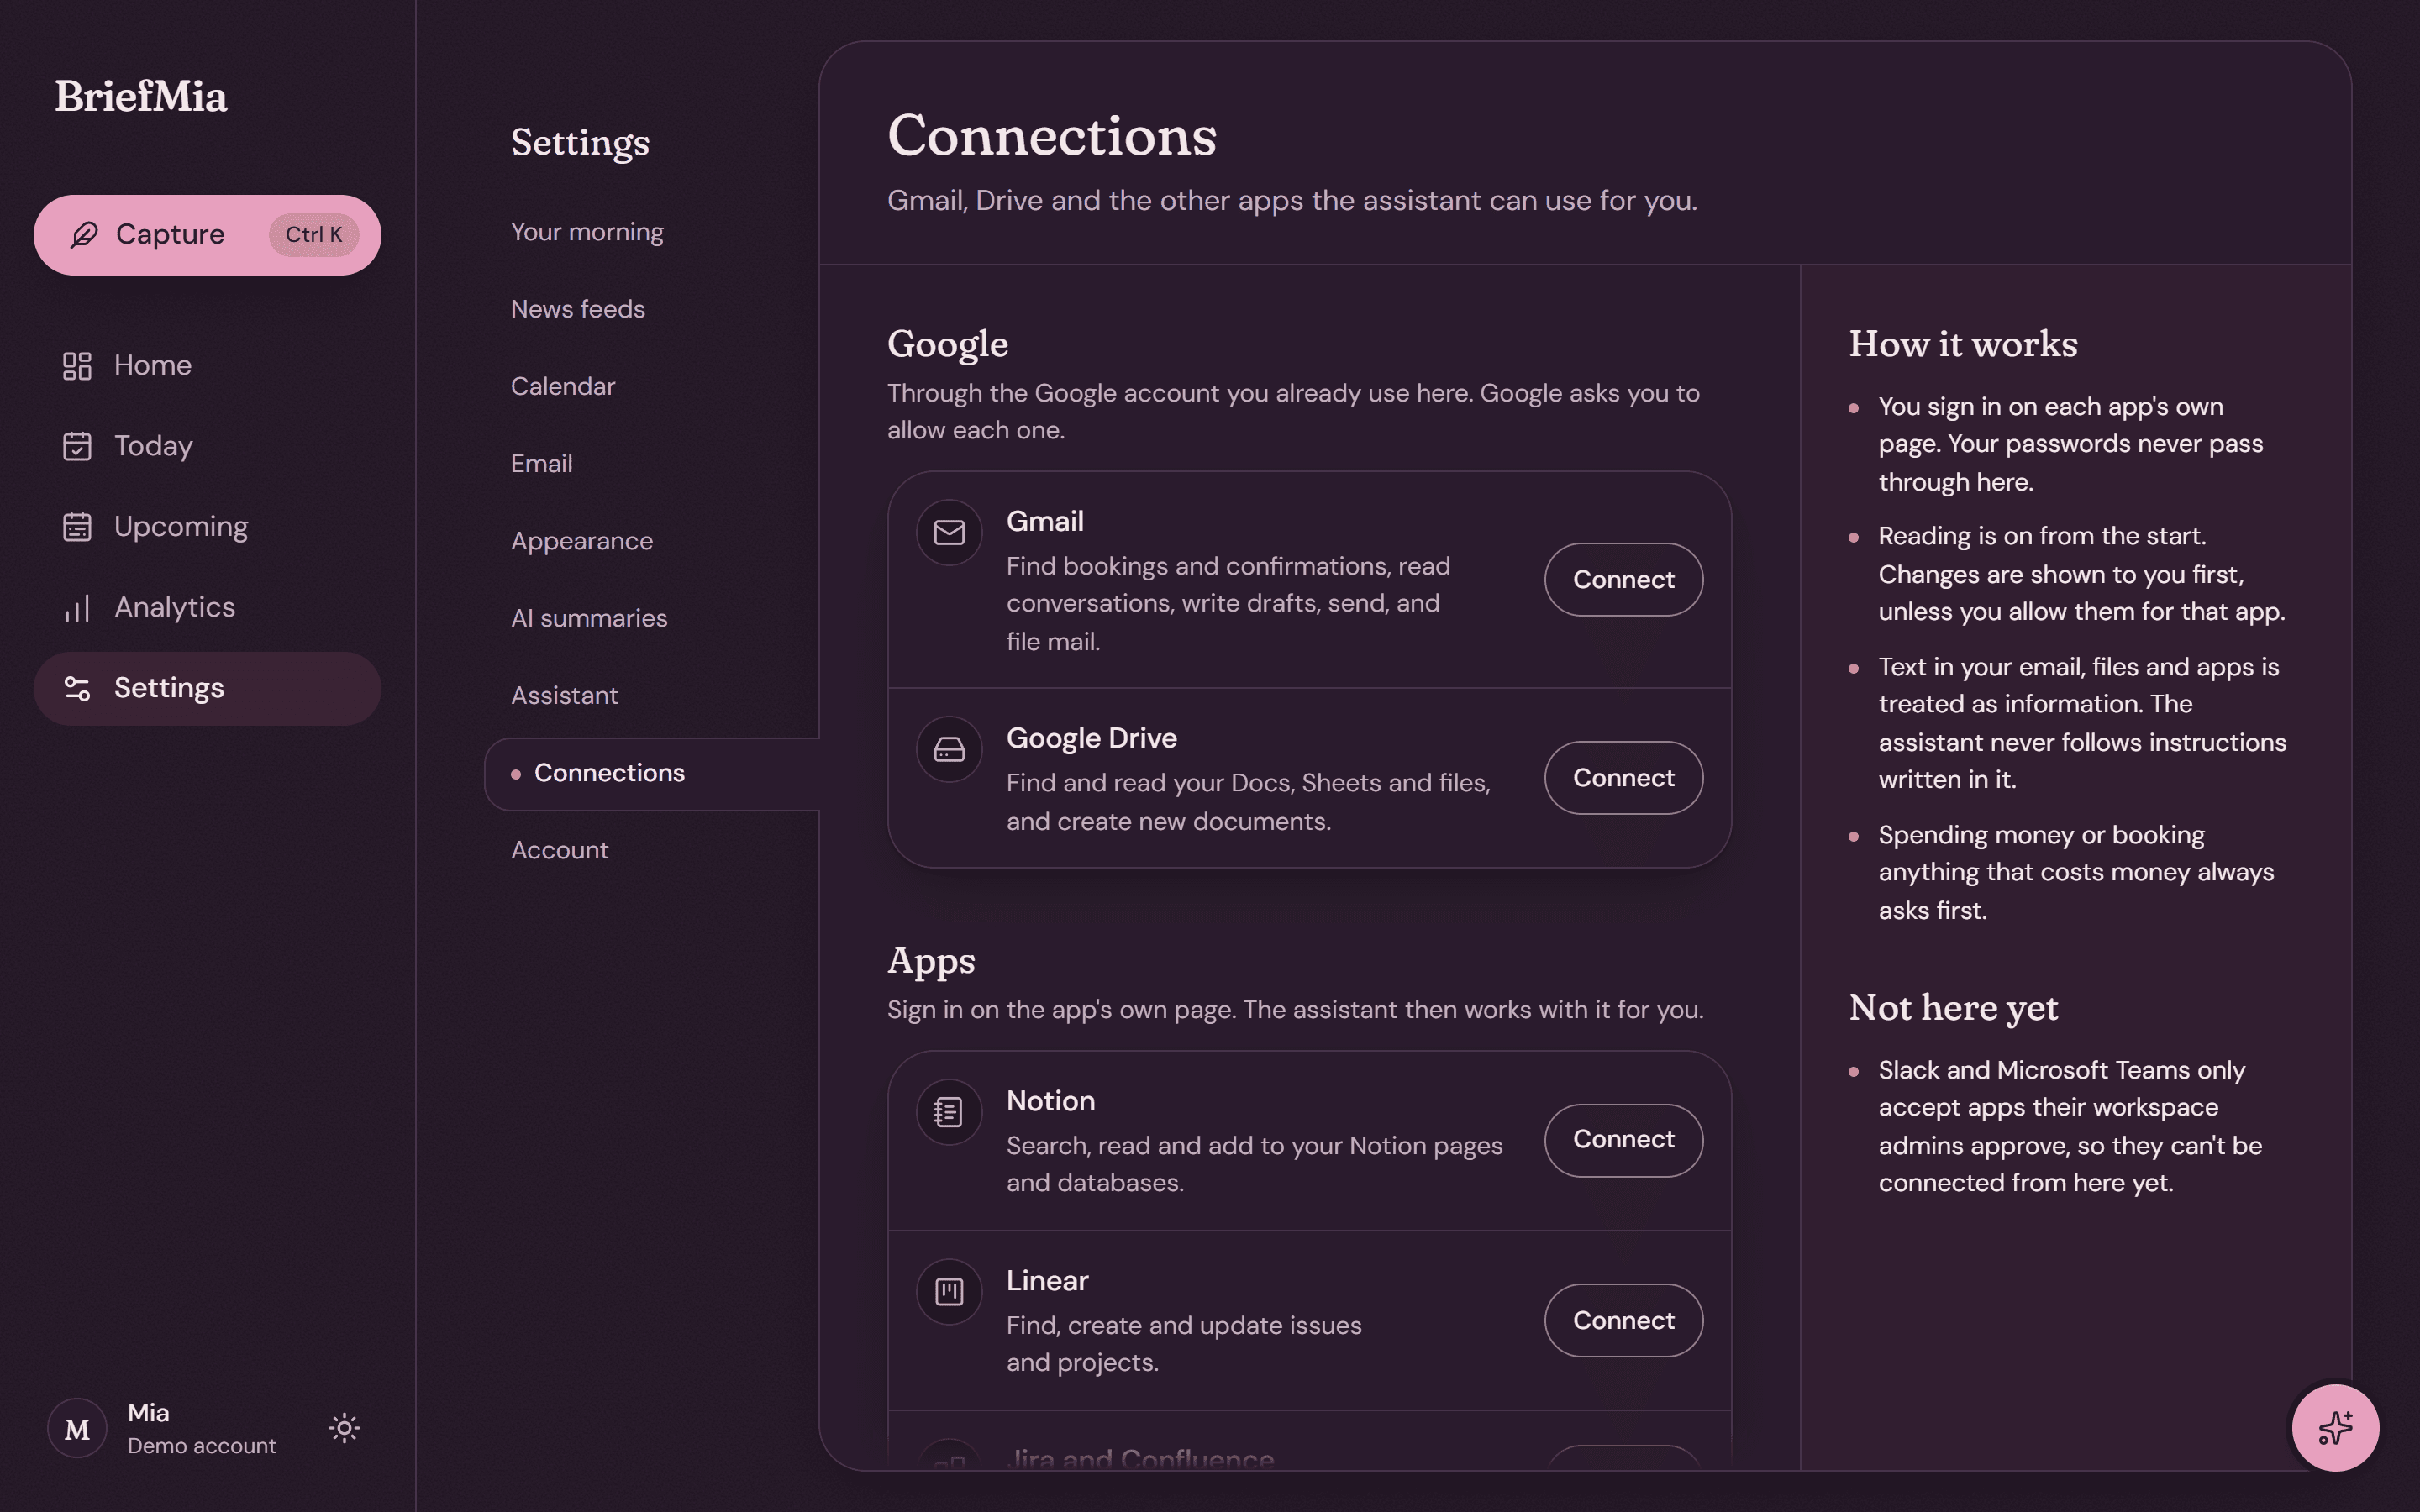
Task: Open the sparkle assistant floating button
Action: point(2335,1428)
